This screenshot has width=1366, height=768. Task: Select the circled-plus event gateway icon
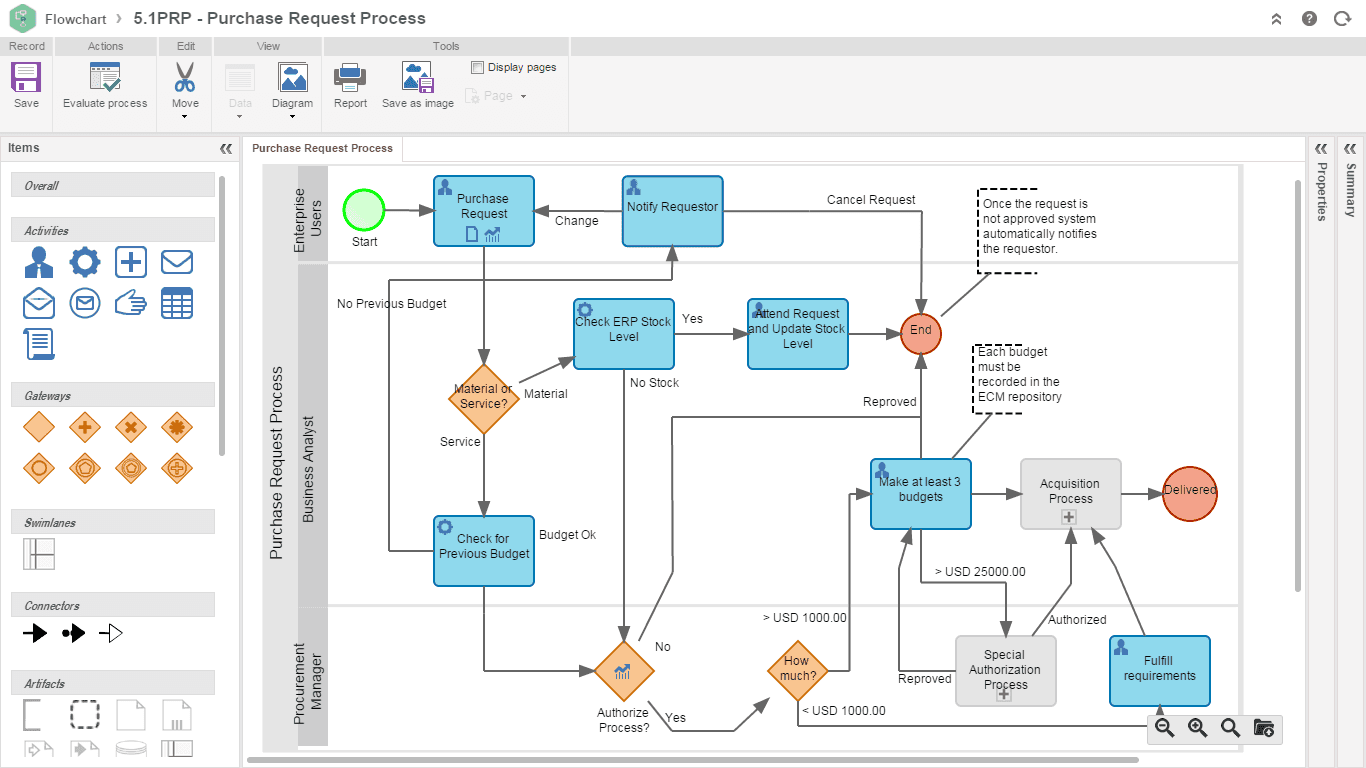pyautogui.click(x=177, y=468)
